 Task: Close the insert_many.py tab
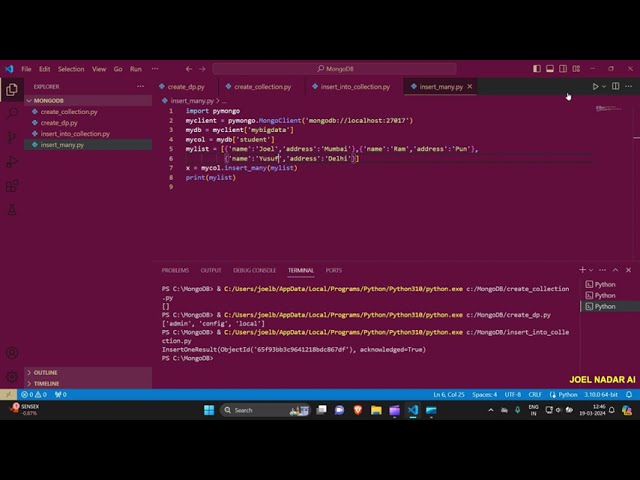pos(470,87)
